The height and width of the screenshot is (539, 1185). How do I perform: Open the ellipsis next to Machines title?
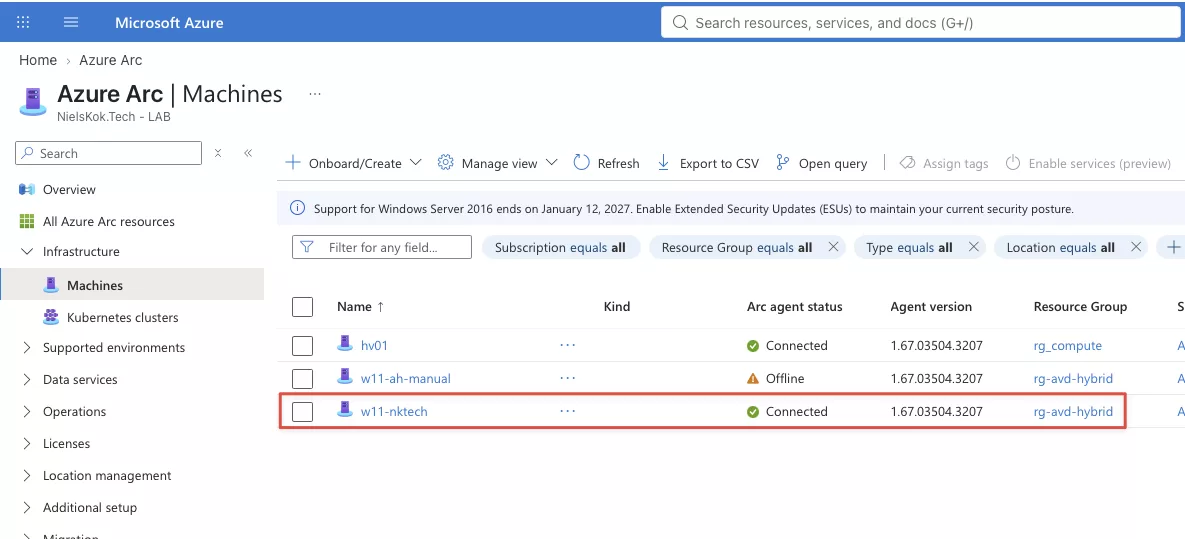click(315, 94)
